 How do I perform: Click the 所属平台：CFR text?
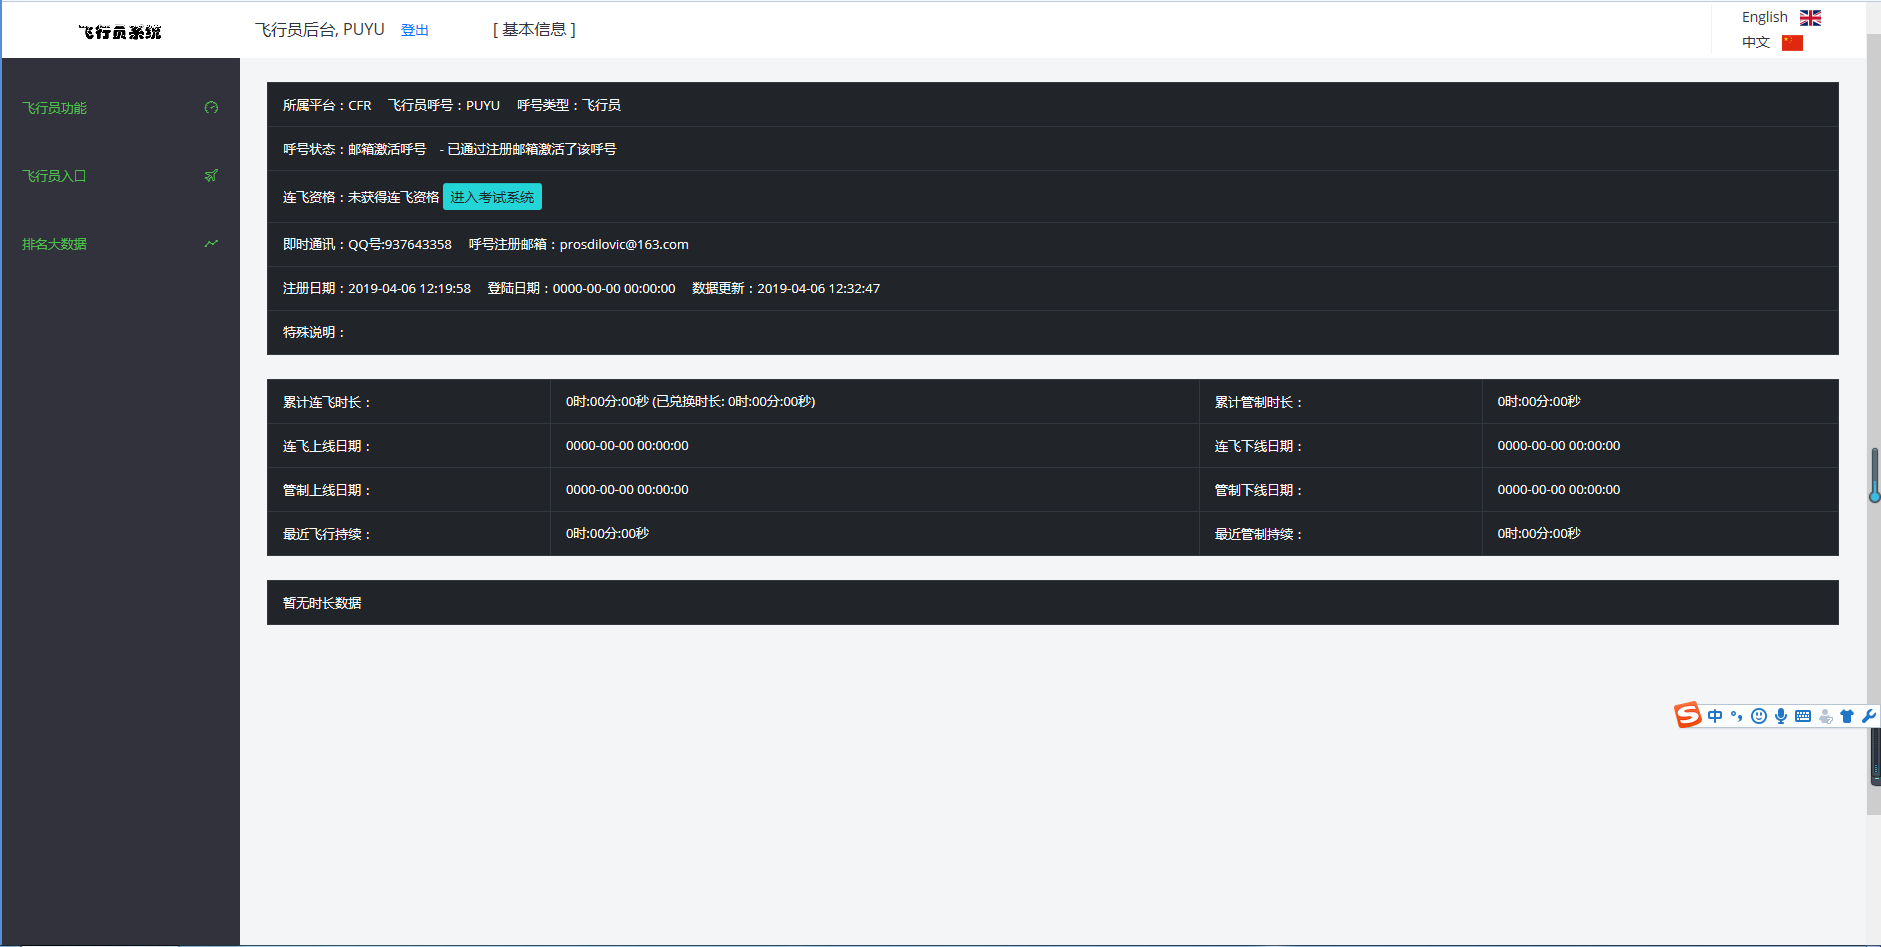click(327, 105)
